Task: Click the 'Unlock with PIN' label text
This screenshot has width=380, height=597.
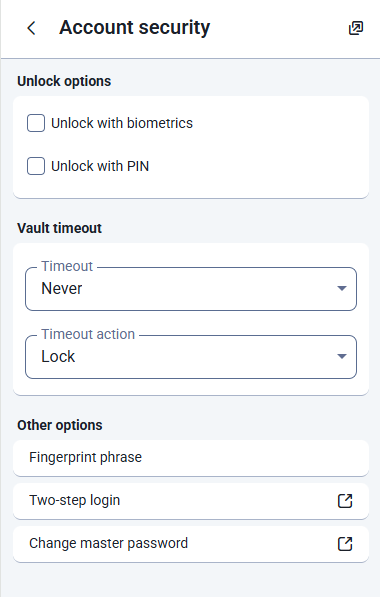Action: pyautogui.click(x=100, y=166)
